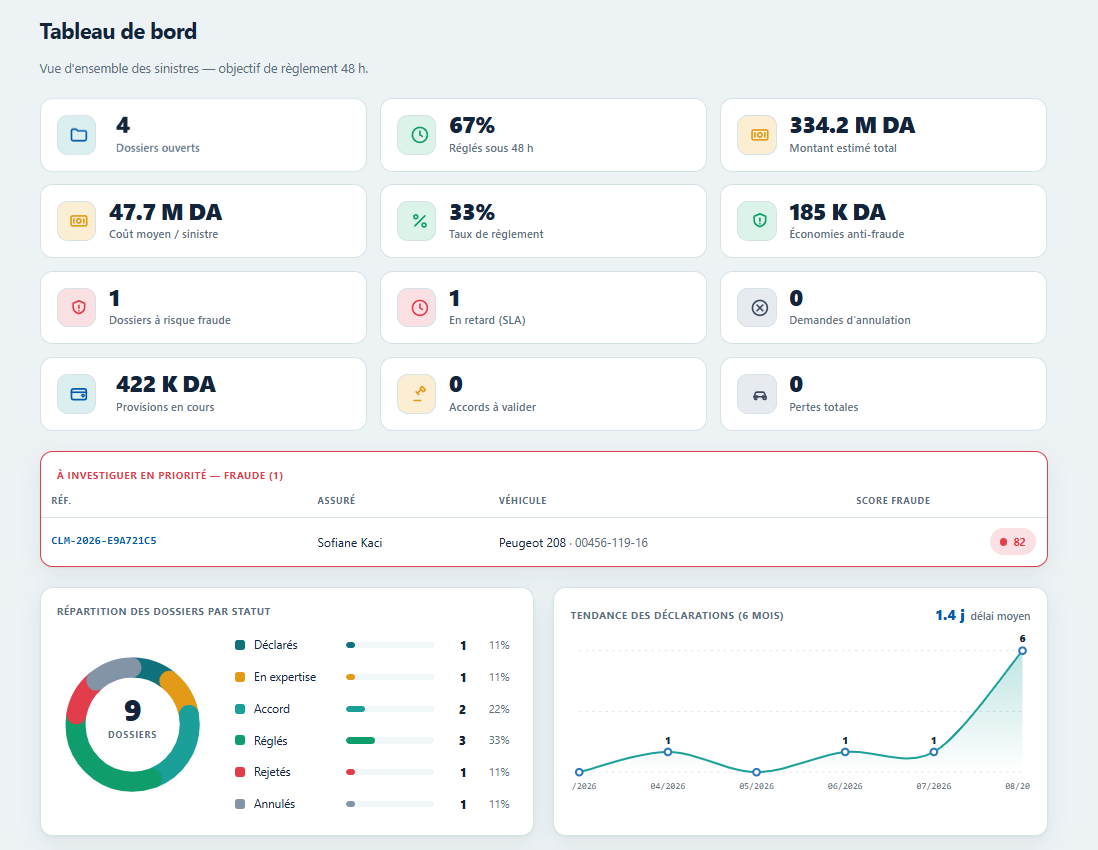Click the Tableau de bord heading
The height and width of the screenshot is (850, 1098).
tap(118, 32)
